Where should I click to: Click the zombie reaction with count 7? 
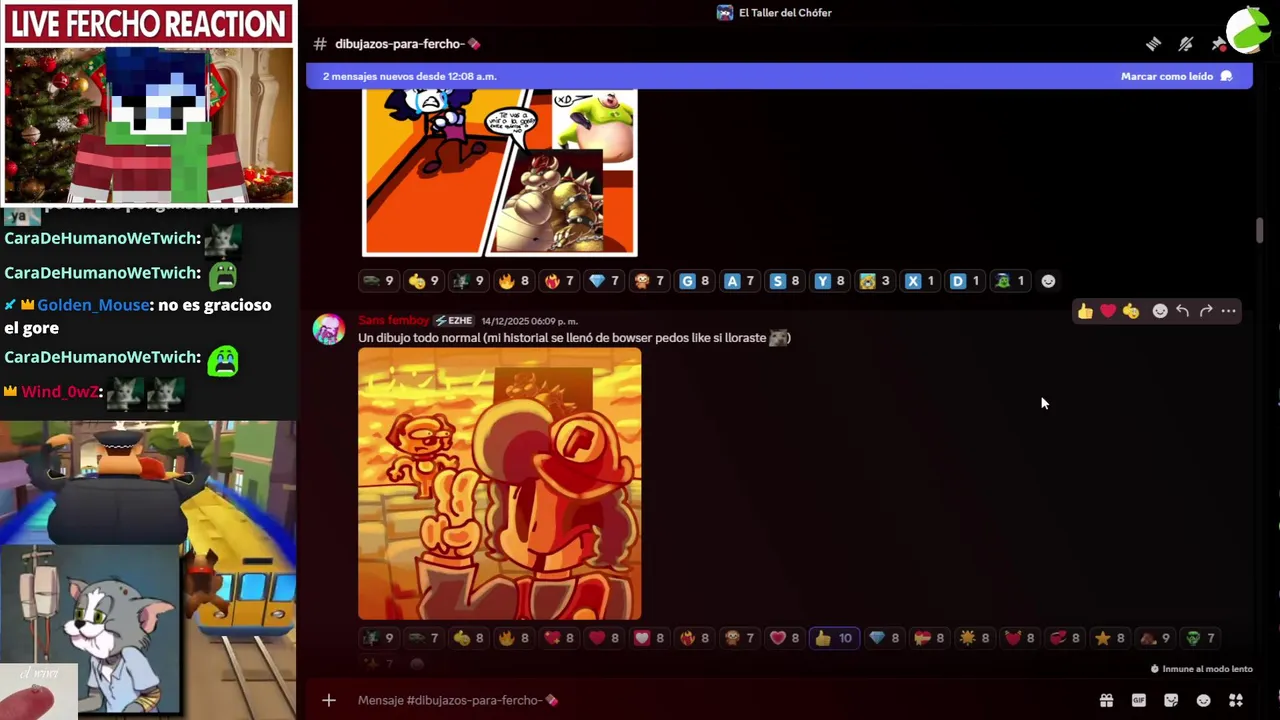1199,638
